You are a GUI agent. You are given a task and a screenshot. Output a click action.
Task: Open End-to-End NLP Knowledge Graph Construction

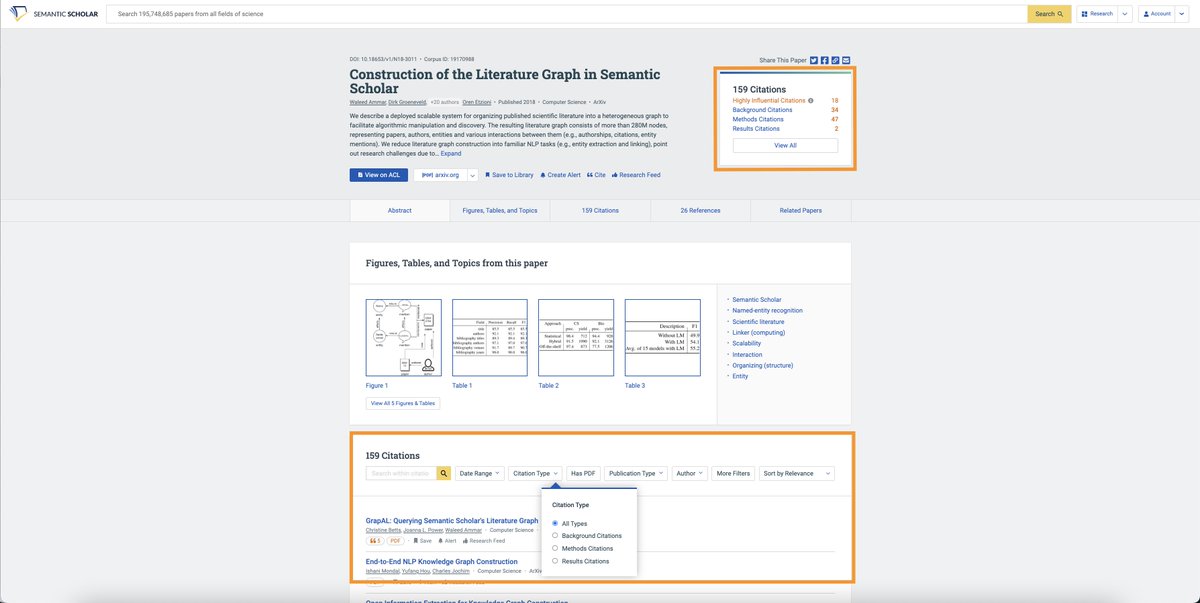pyautogui.click(x=442, y=562)
